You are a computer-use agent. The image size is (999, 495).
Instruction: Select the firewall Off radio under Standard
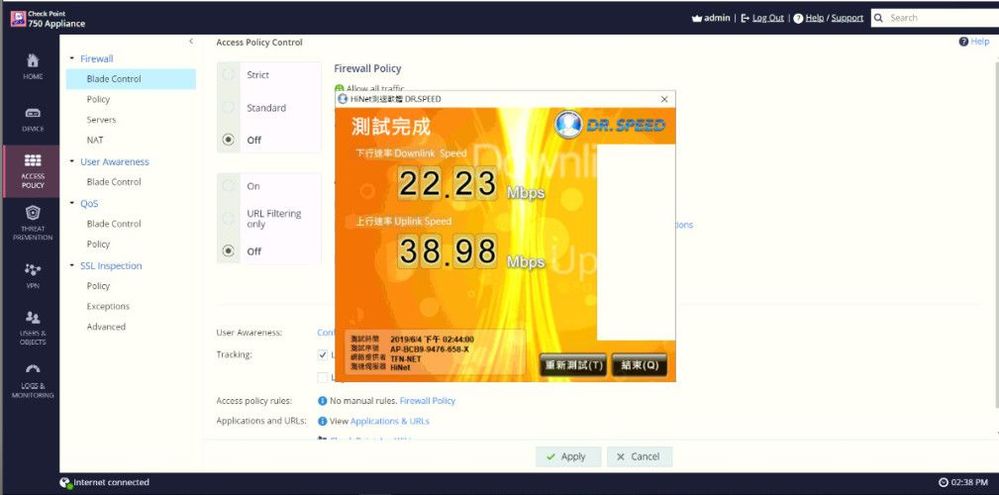pos(228,140)
